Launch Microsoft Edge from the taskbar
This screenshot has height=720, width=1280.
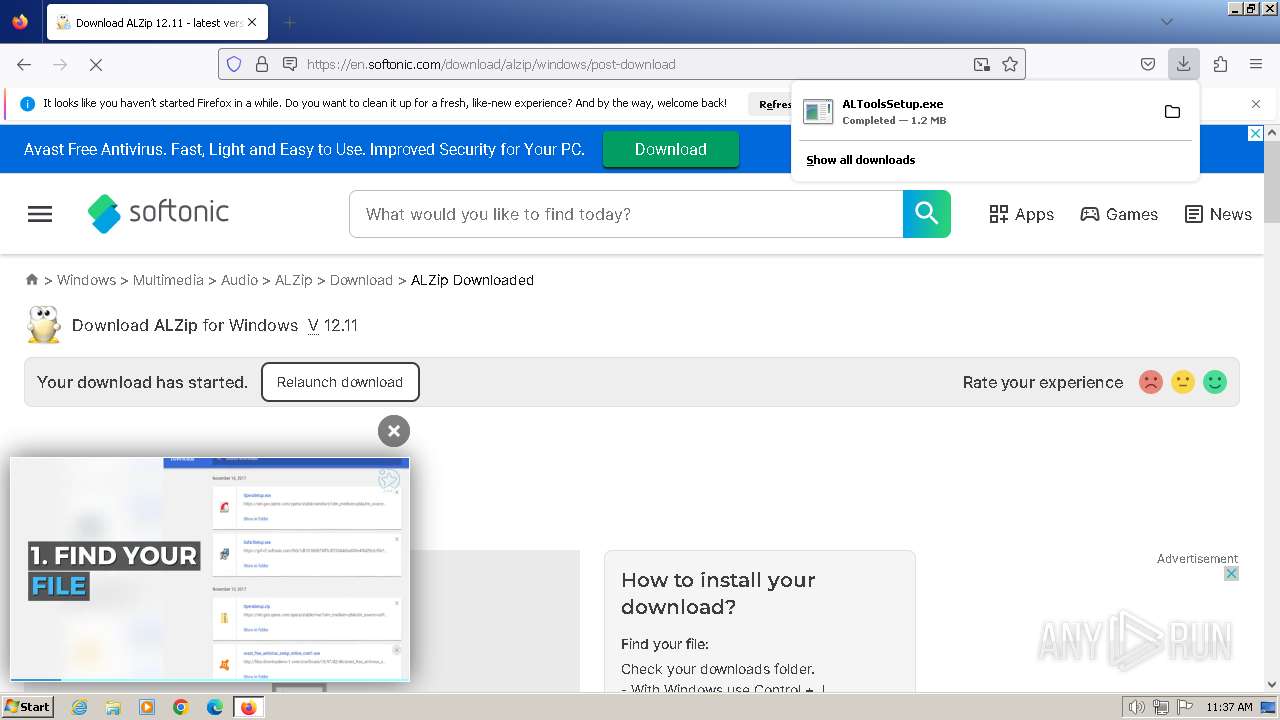click(215, 707)
